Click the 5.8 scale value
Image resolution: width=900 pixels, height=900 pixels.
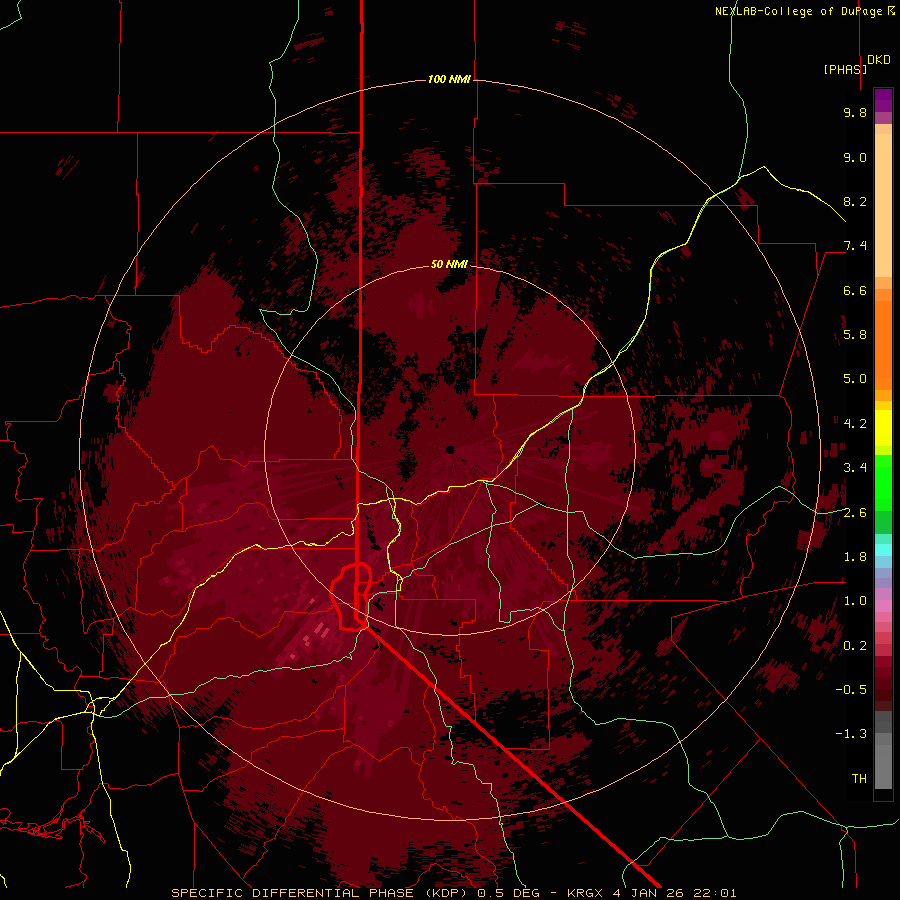855,335
